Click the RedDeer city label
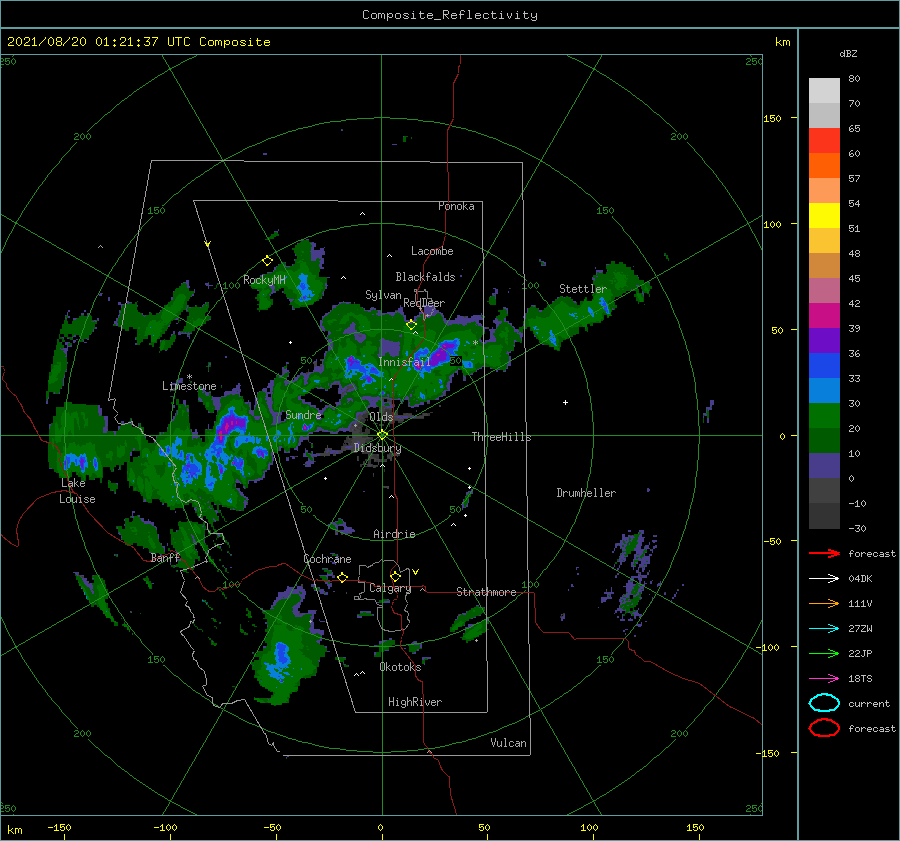Screen dimensions: 900x841 [424, 303]
